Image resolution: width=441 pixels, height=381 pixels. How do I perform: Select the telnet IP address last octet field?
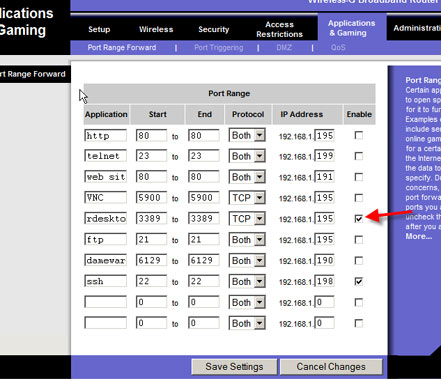324,156
